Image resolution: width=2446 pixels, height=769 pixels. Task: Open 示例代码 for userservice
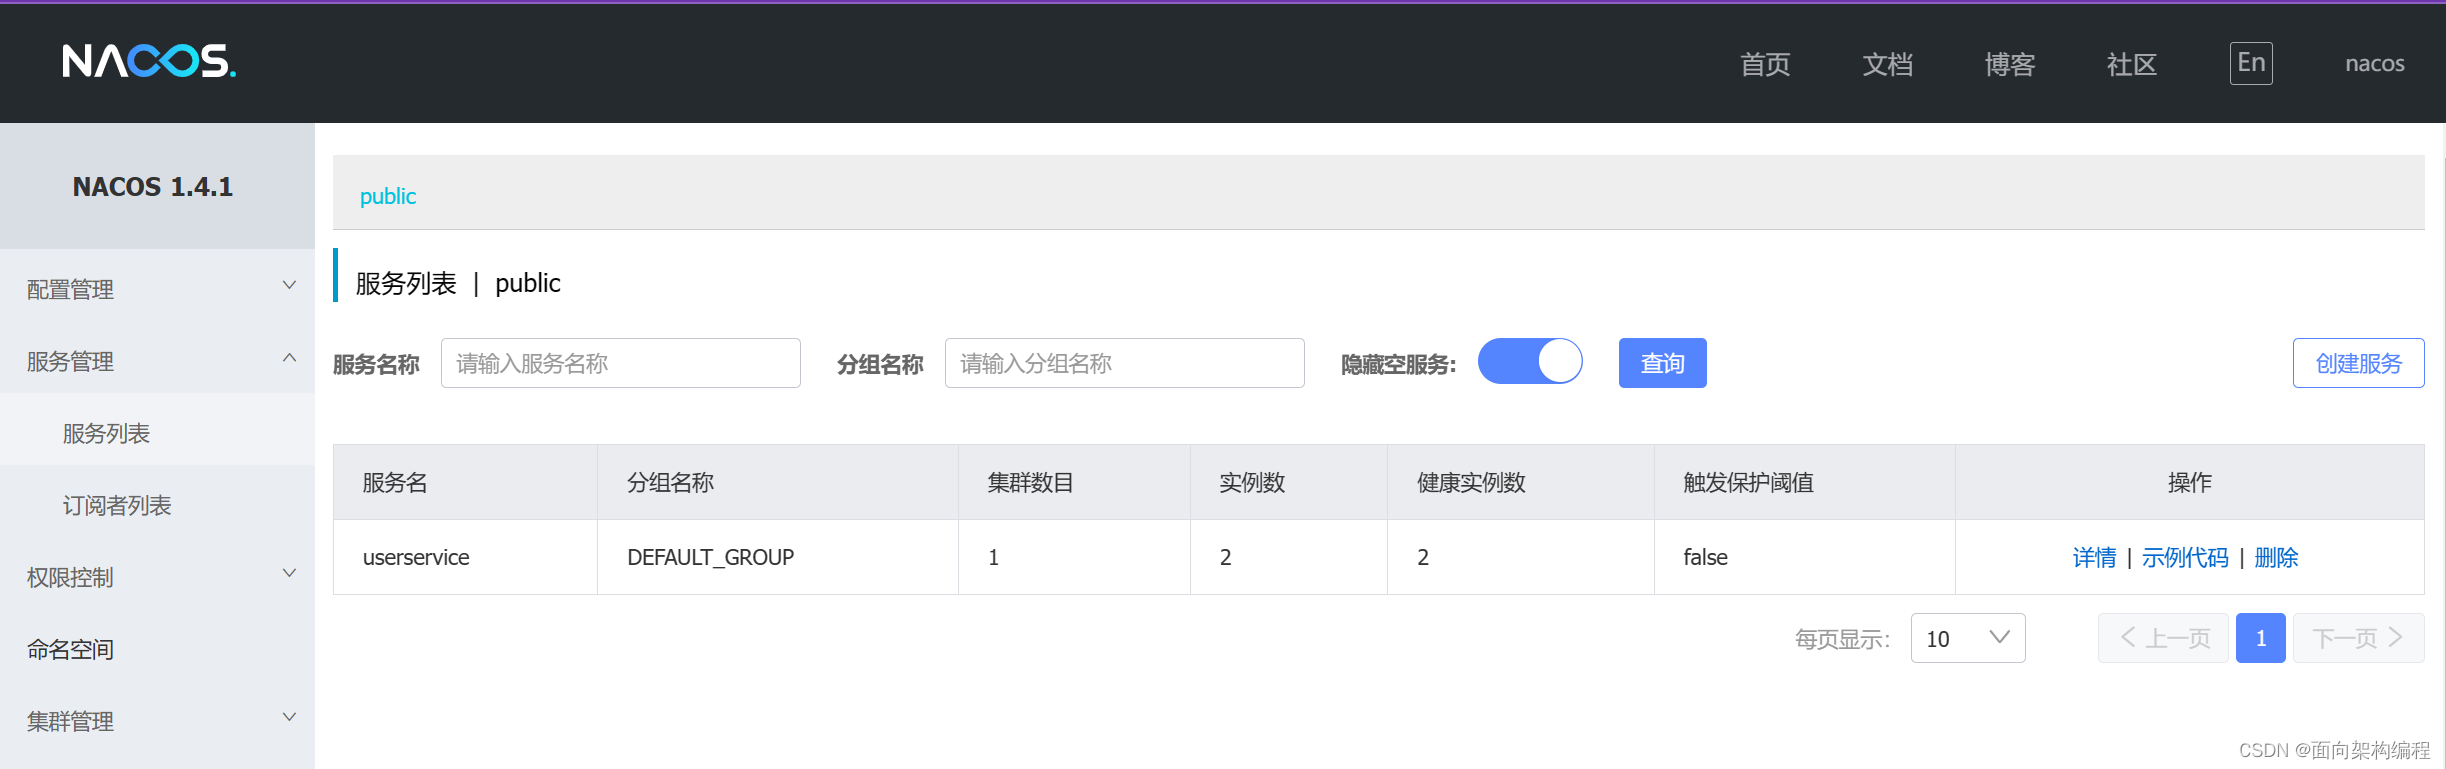tap(2185, 557)
